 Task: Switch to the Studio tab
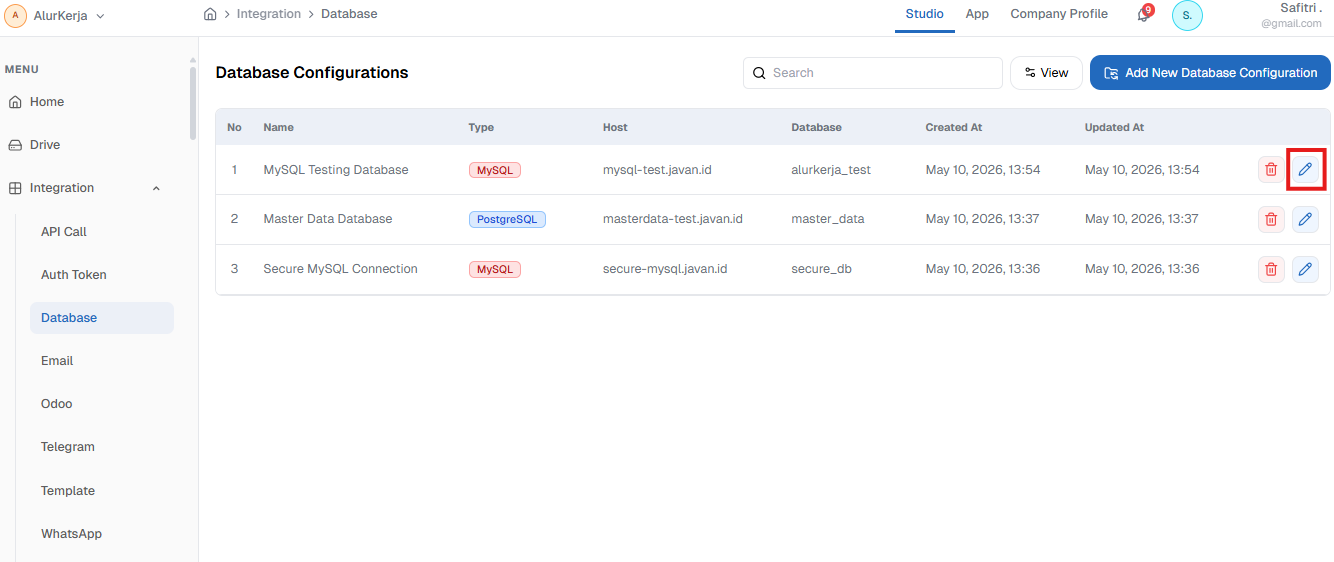point(924,14)
